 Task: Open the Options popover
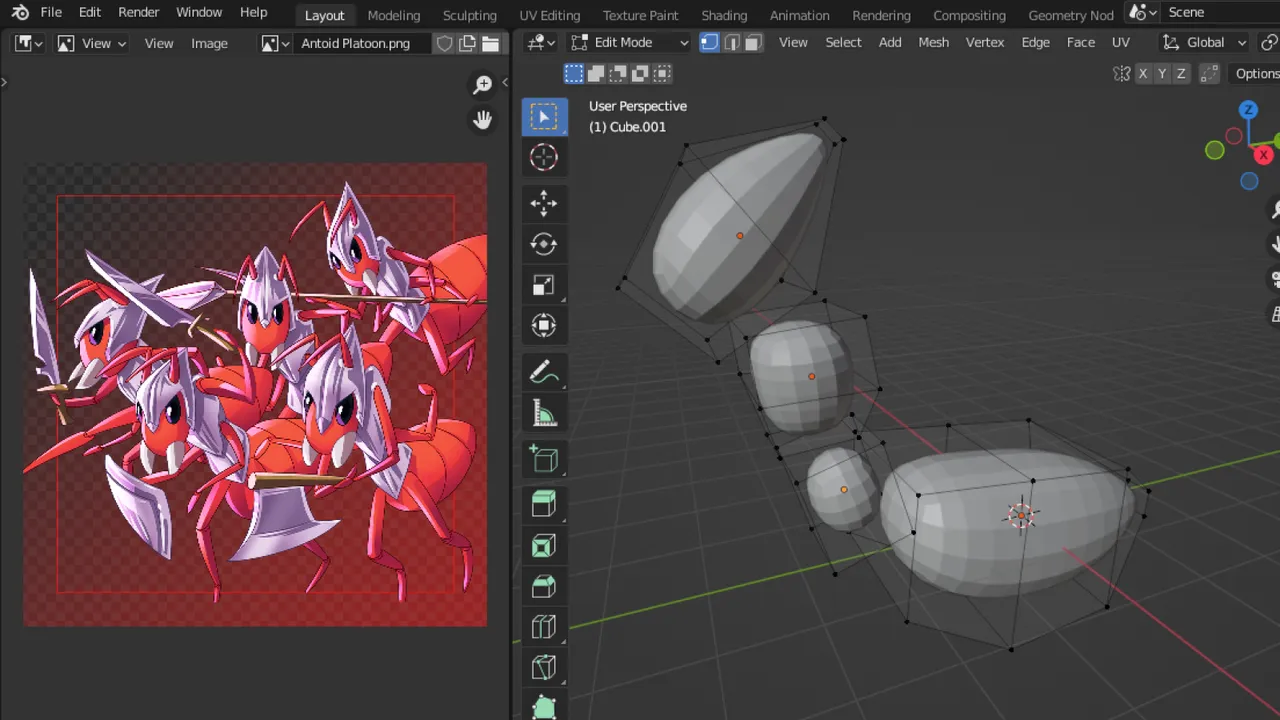coord(1255,74)
